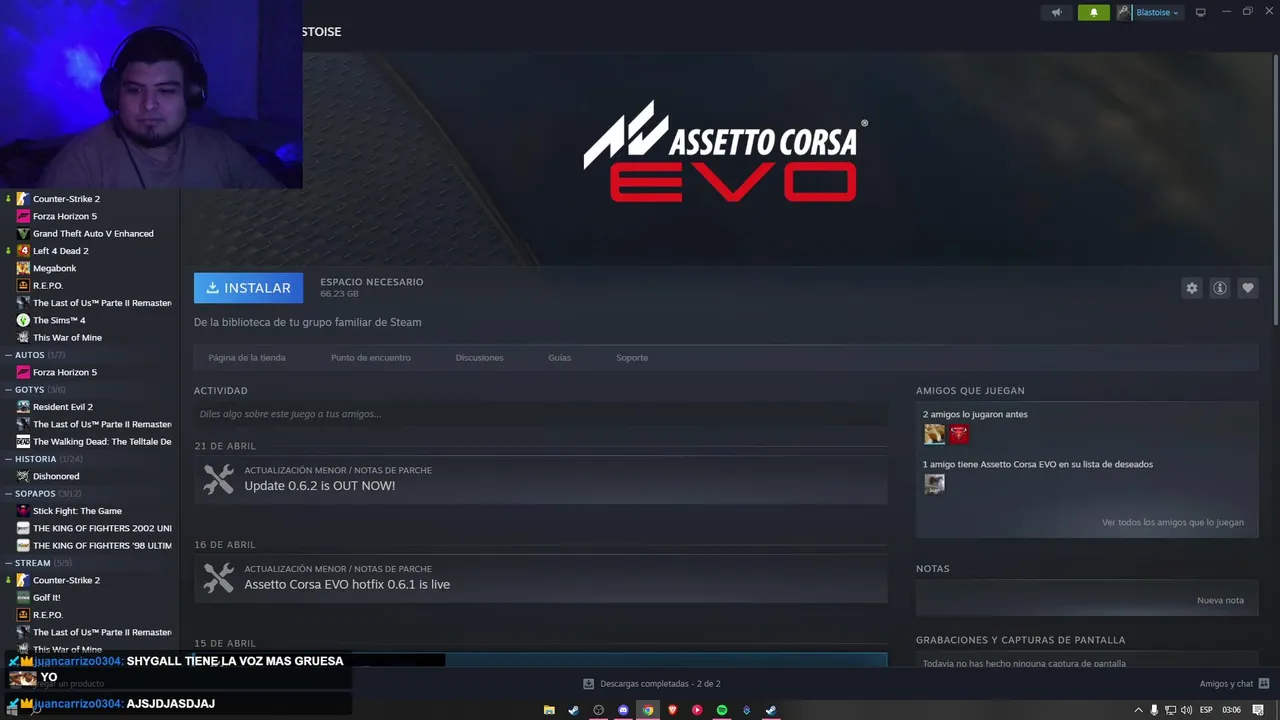Click first friend avatar who played before
Screen dimensions: 1280x720
pos(934,434)
